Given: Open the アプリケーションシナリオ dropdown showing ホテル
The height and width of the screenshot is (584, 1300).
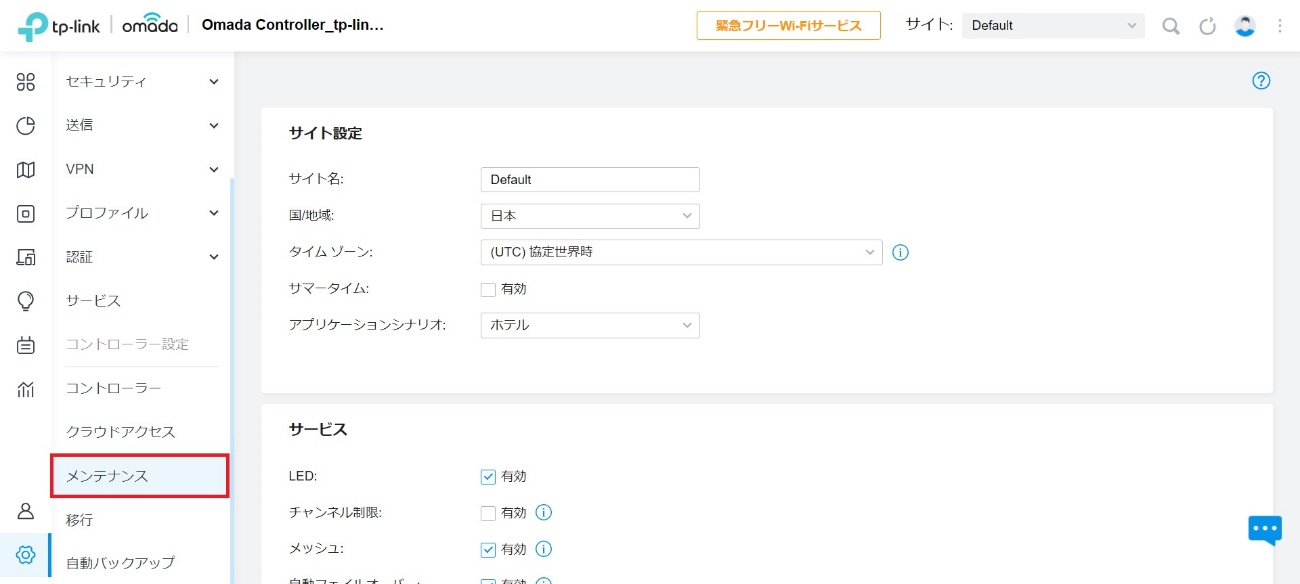Looking at the screenshot, I should (589, 325).
